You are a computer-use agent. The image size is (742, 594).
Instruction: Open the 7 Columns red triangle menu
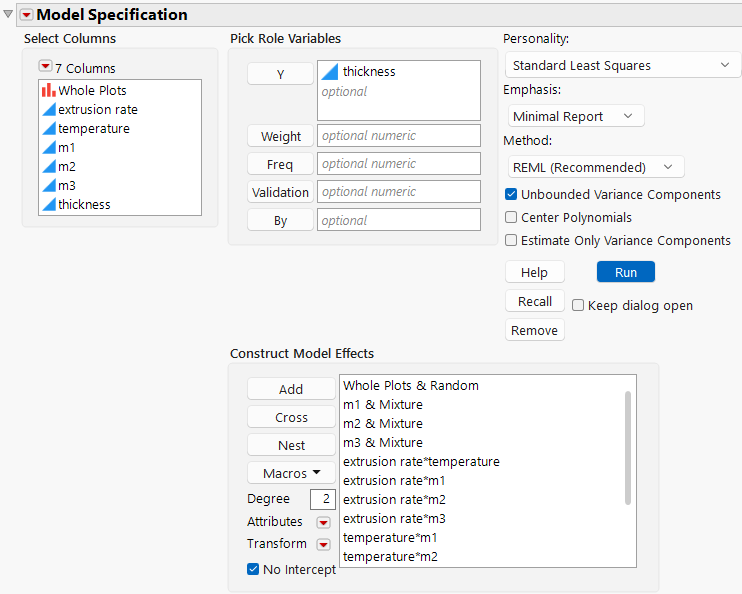tap(45, 67)
